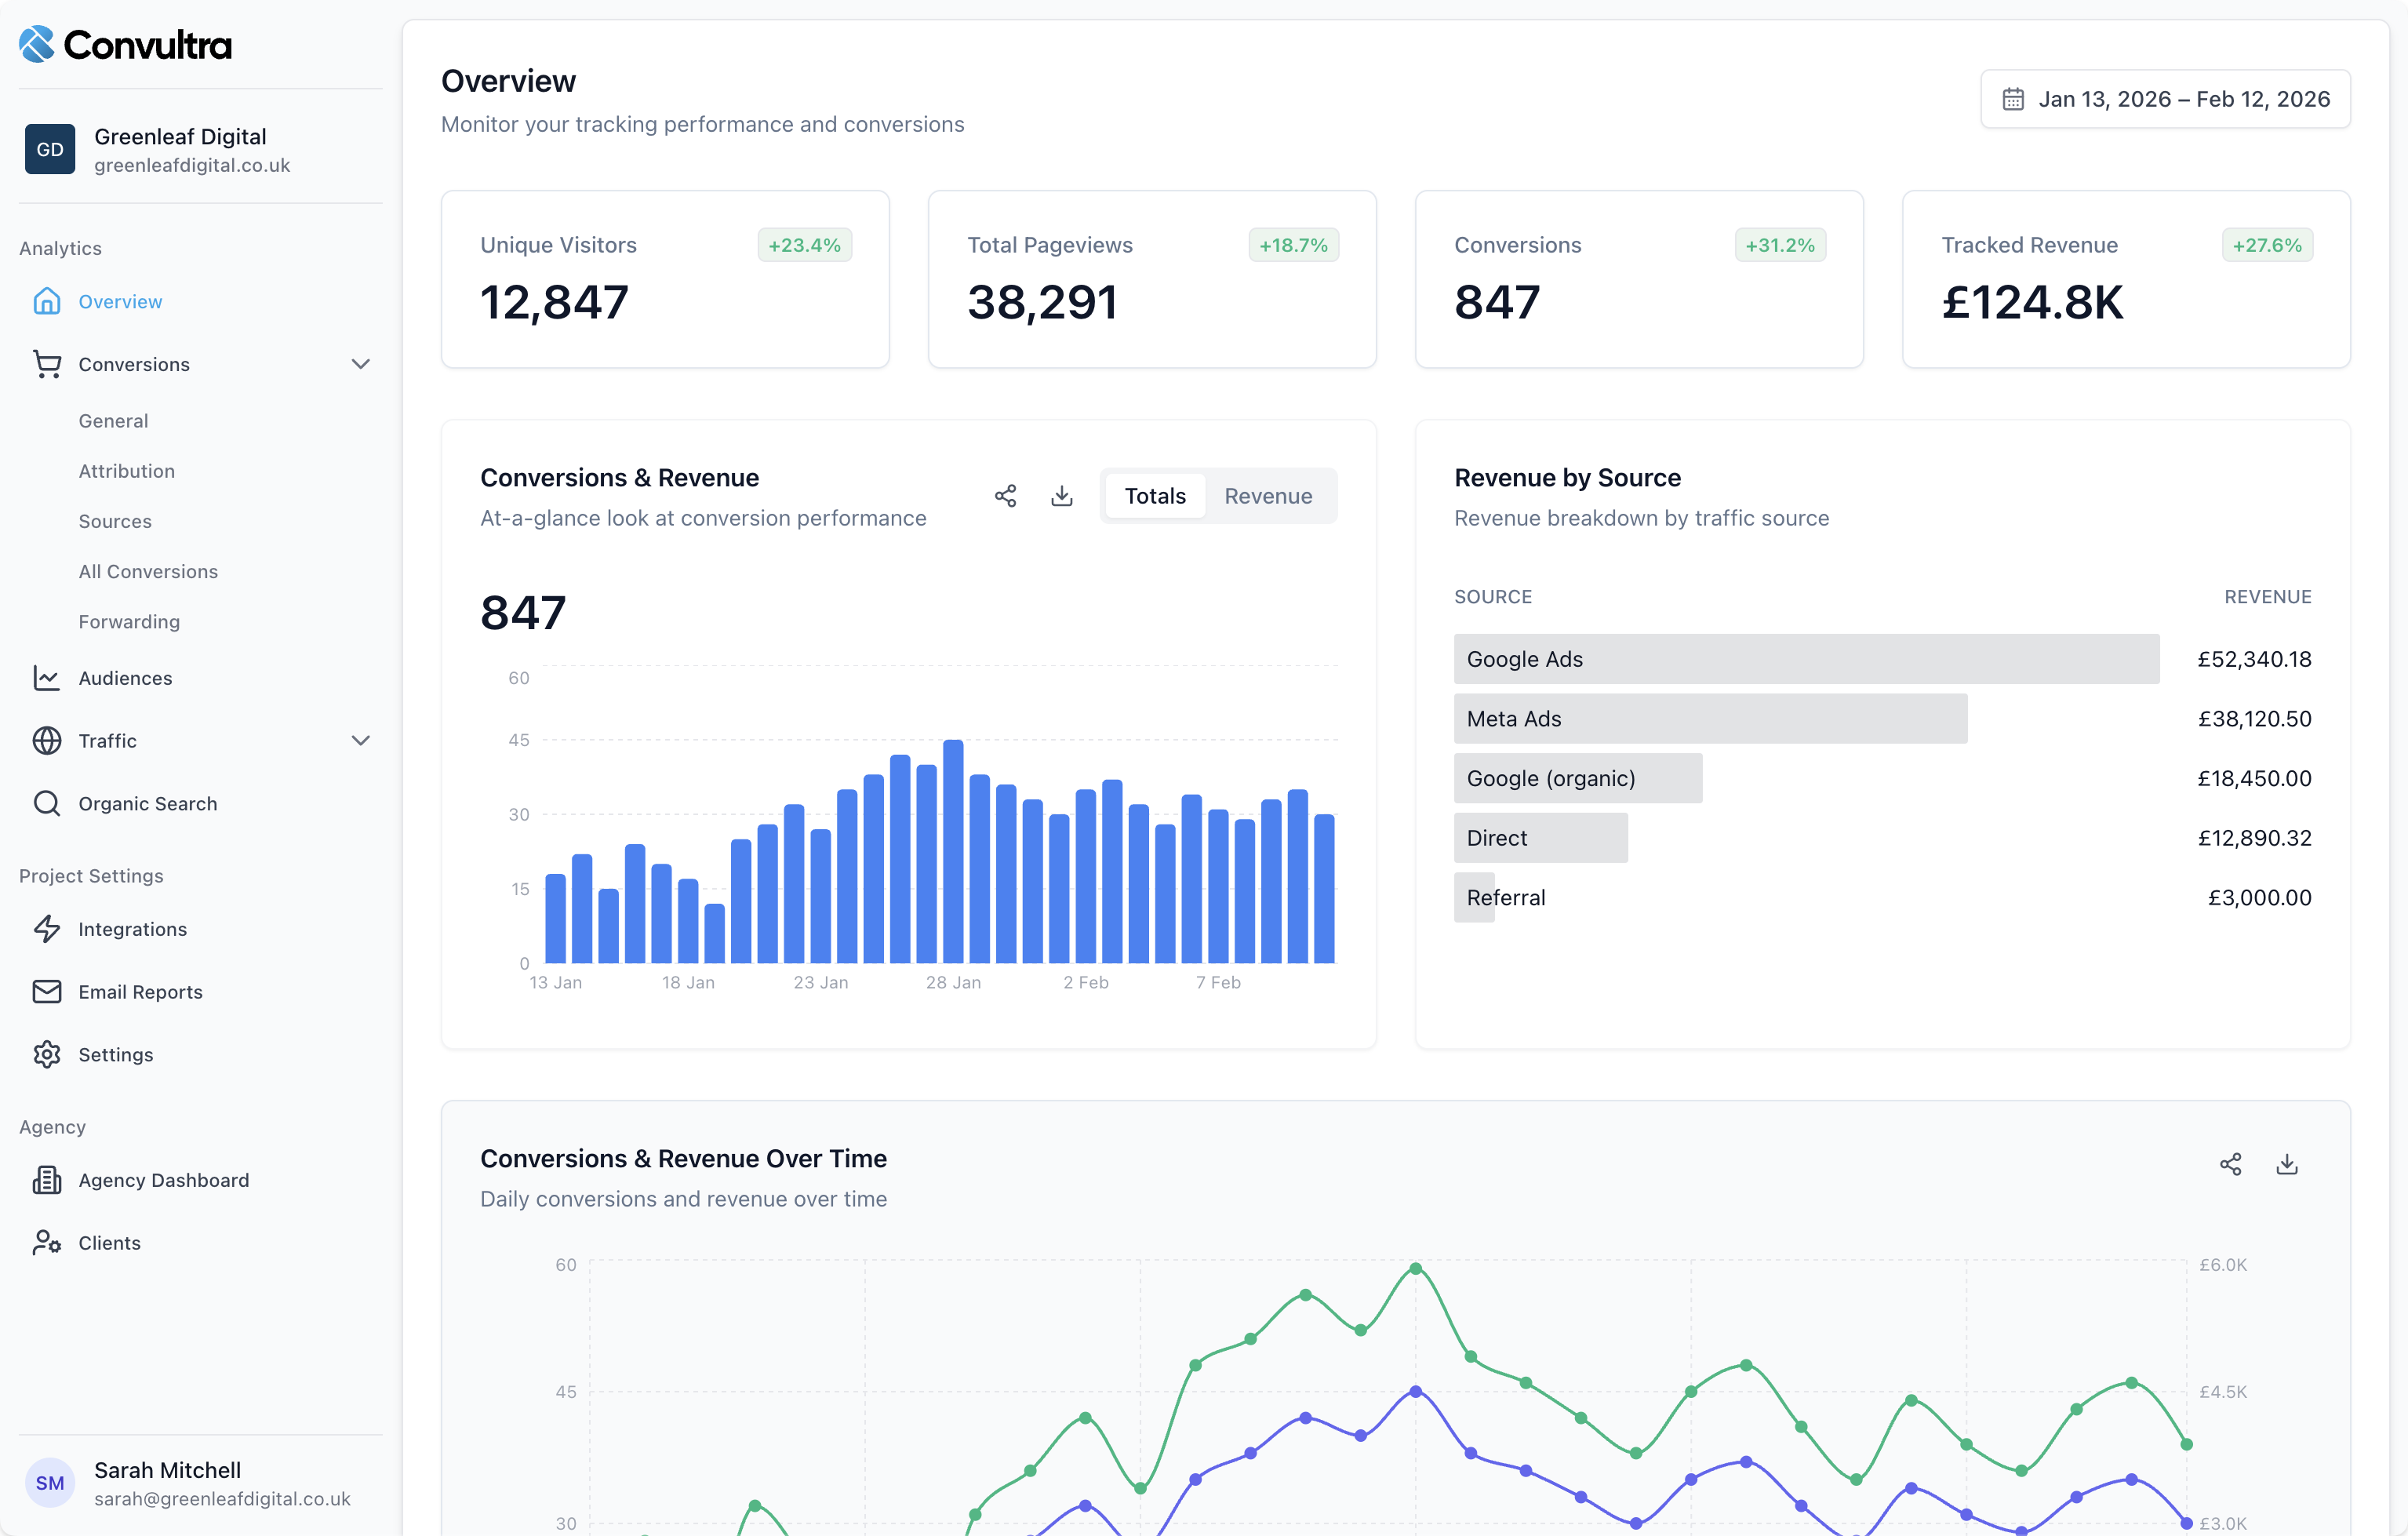Open the Agency Dashboard
Screen dimensions: 2408x1536
163,1180
